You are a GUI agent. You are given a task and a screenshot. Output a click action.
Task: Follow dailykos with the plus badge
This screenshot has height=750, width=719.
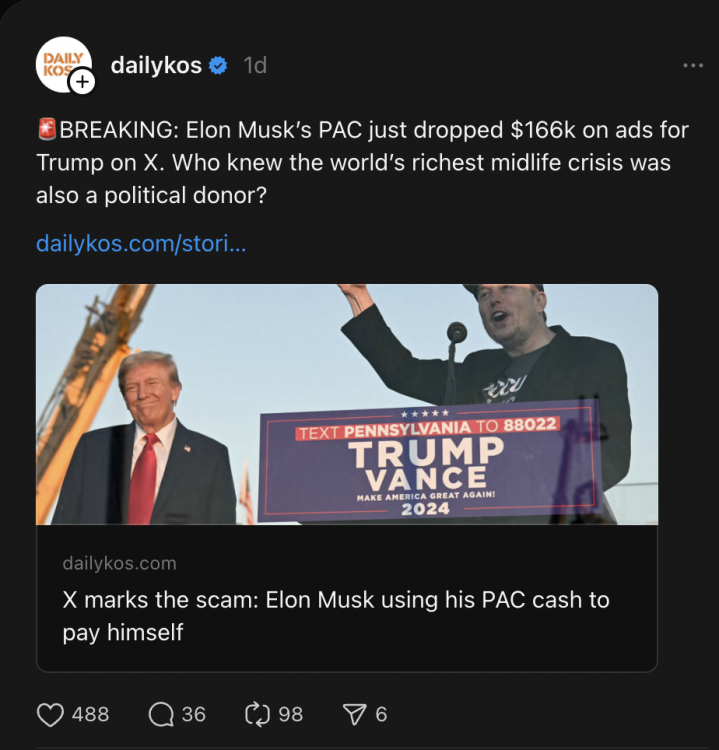tap(82, 82)
